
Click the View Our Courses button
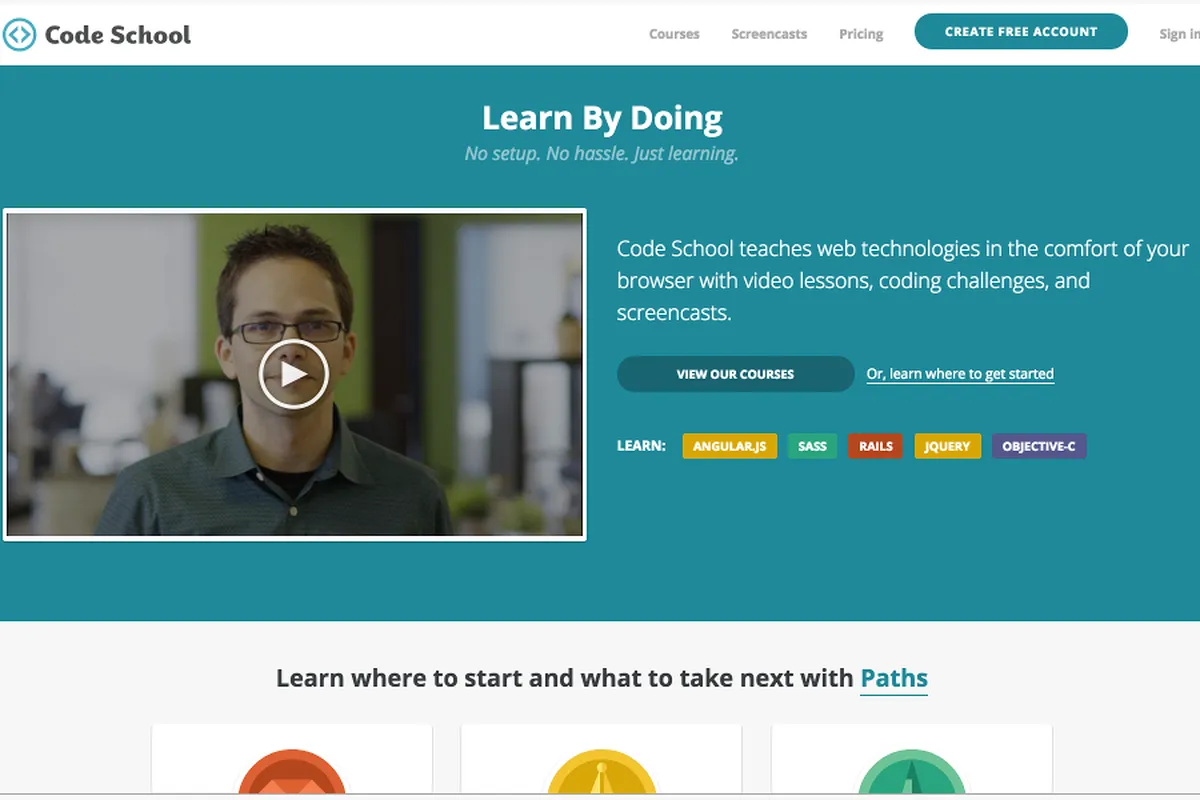(735, 374)
